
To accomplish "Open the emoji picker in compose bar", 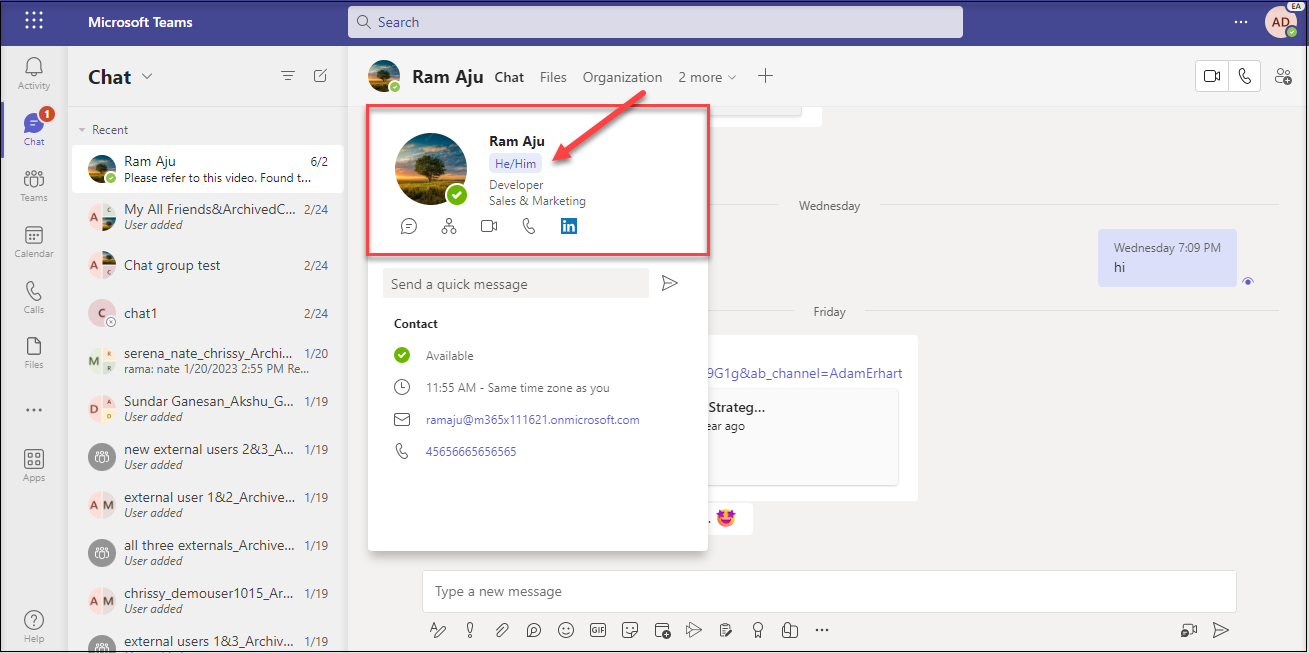I will point(566,630).
